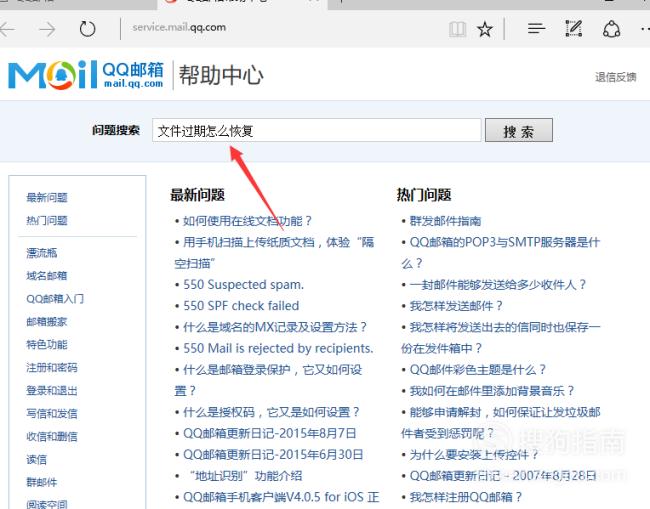Select 最新问题 in left sidebar
The height and width of the screenshot is (509, 650).
click(47, 197)
